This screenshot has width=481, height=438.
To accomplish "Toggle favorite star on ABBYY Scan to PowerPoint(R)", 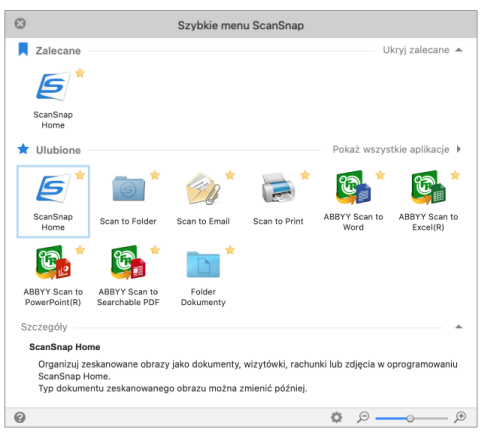I will (80, 250).
